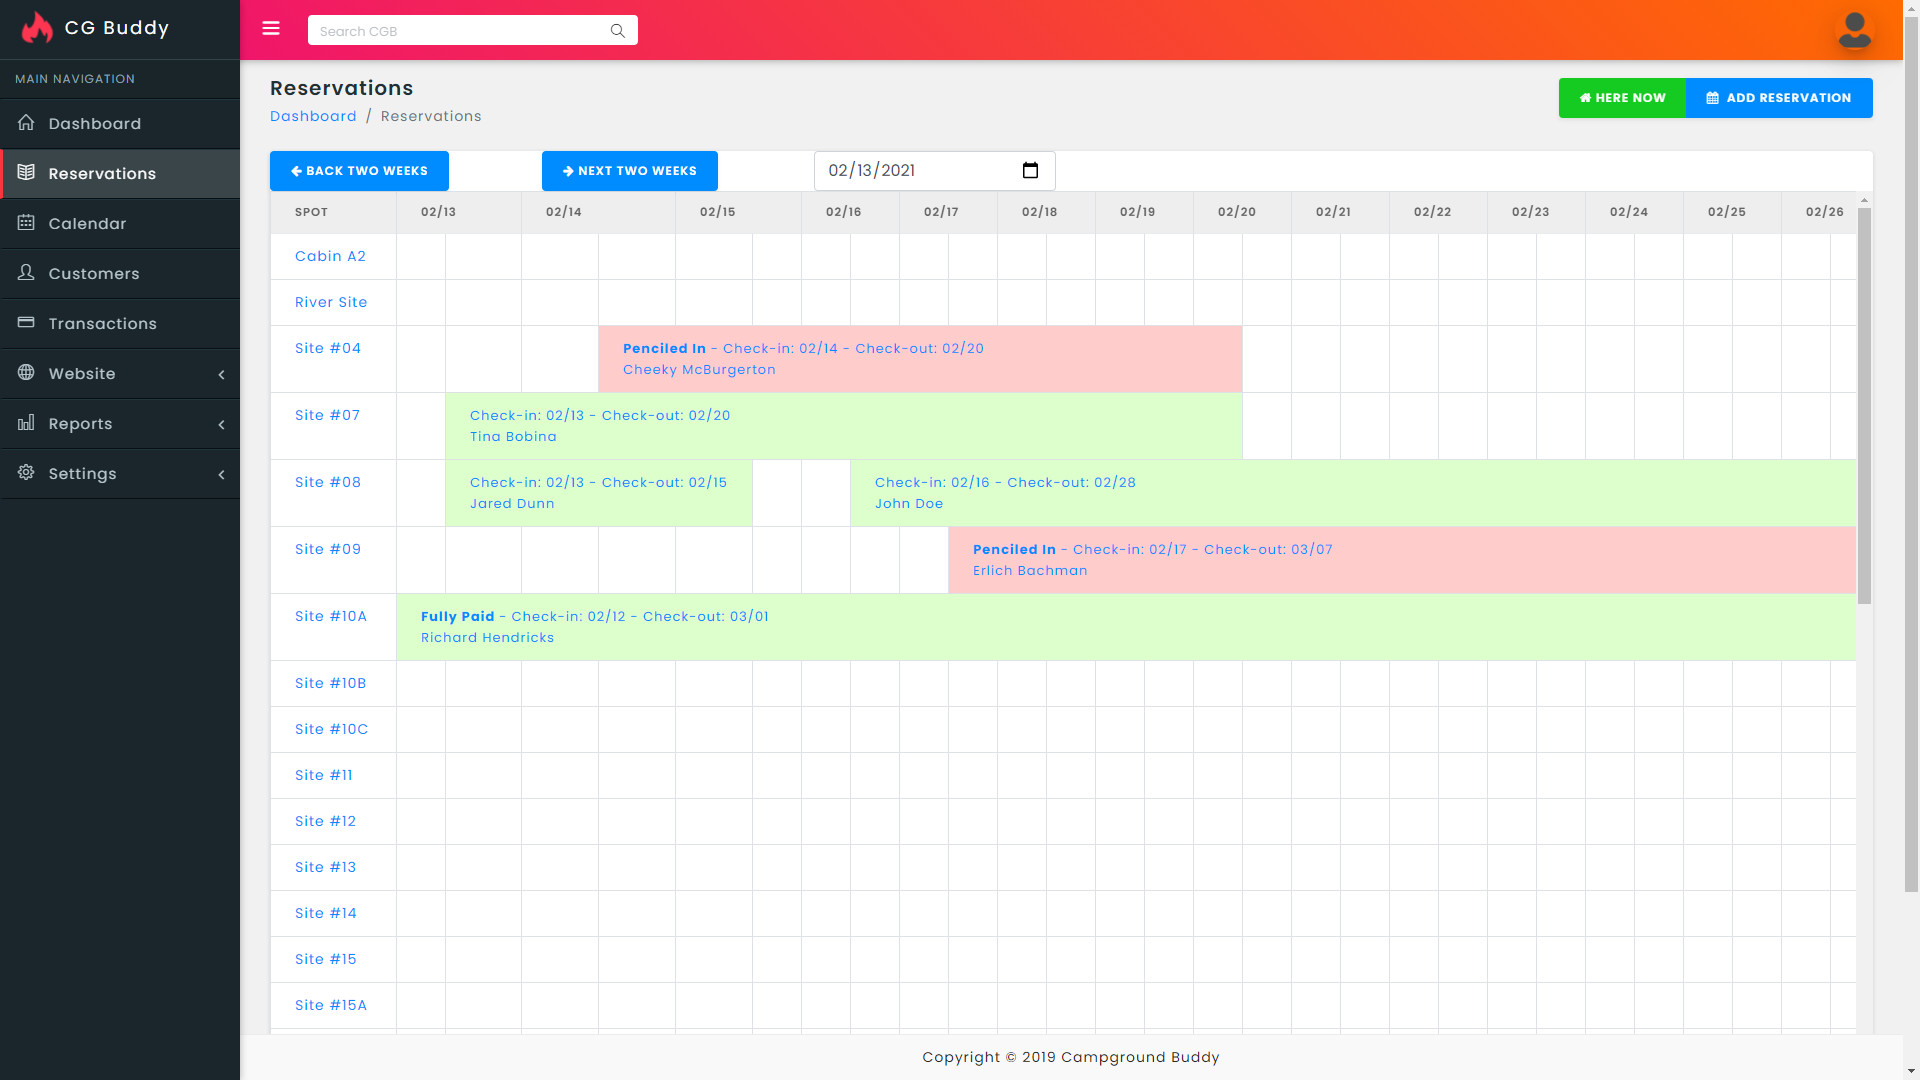Click the reservations table vertical scrollbar

(1864, 400)
